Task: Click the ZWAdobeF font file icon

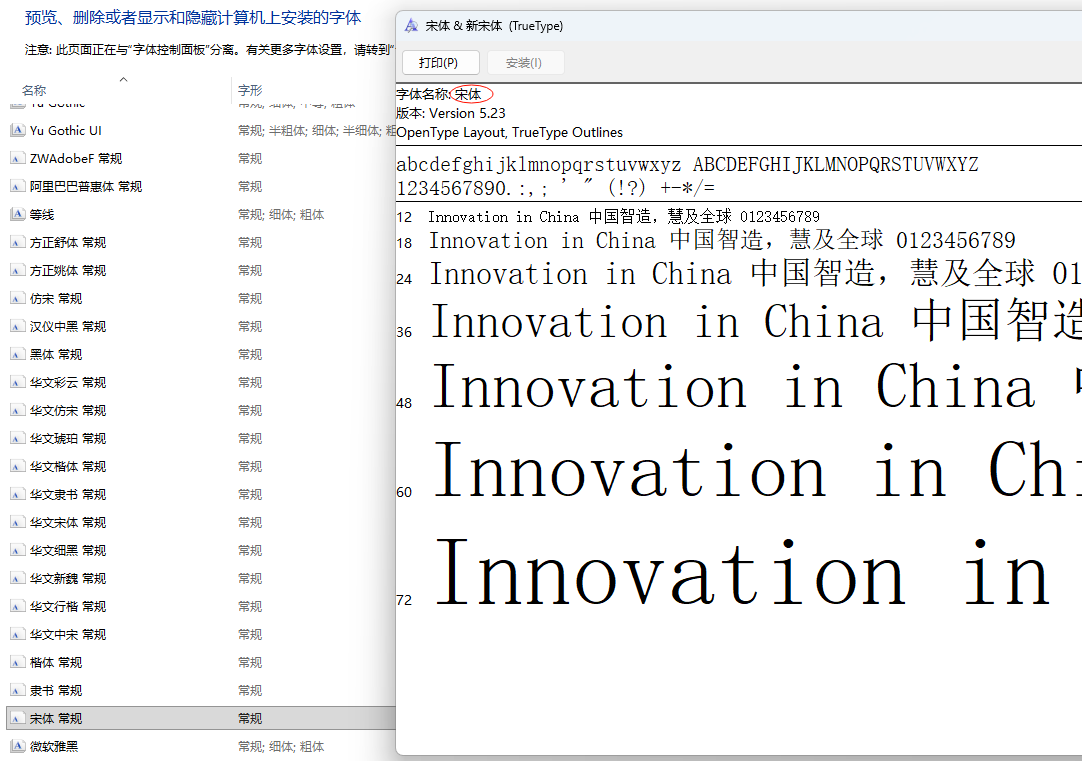Action: tap(17, 158)
